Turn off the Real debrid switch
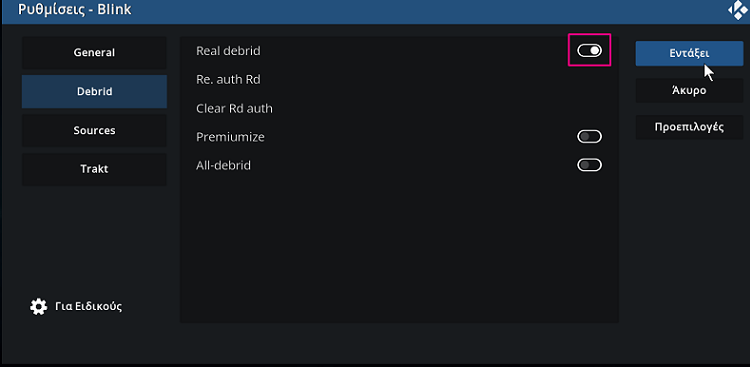The width and height of the screenshot is (750, 367). click(x=589, y=50)
